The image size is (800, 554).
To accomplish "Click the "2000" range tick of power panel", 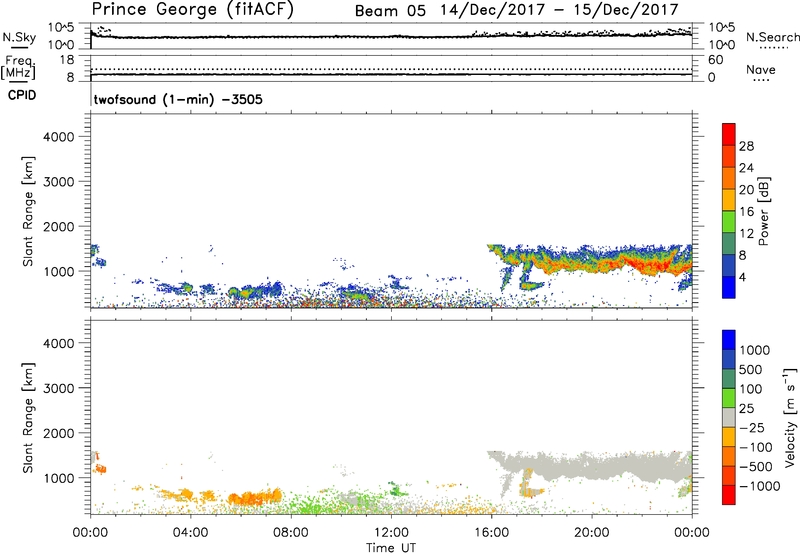I will click(58, 226).
